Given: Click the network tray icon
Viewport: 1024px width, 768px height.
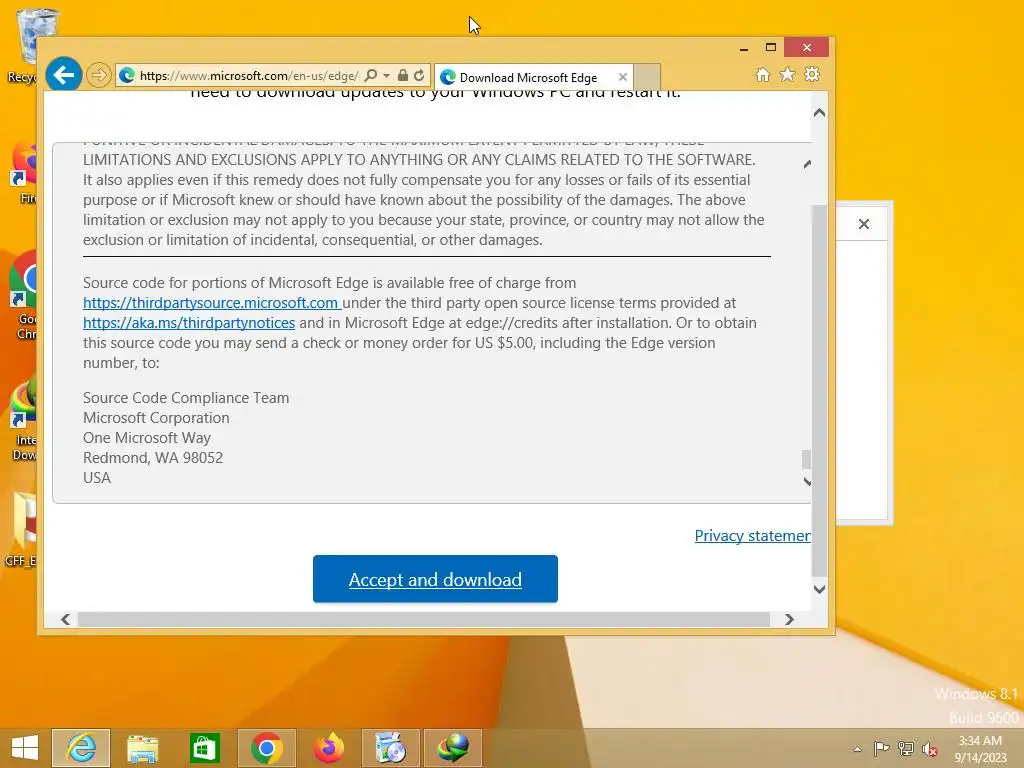Looking at the screenshot, I should click(906, 749).
